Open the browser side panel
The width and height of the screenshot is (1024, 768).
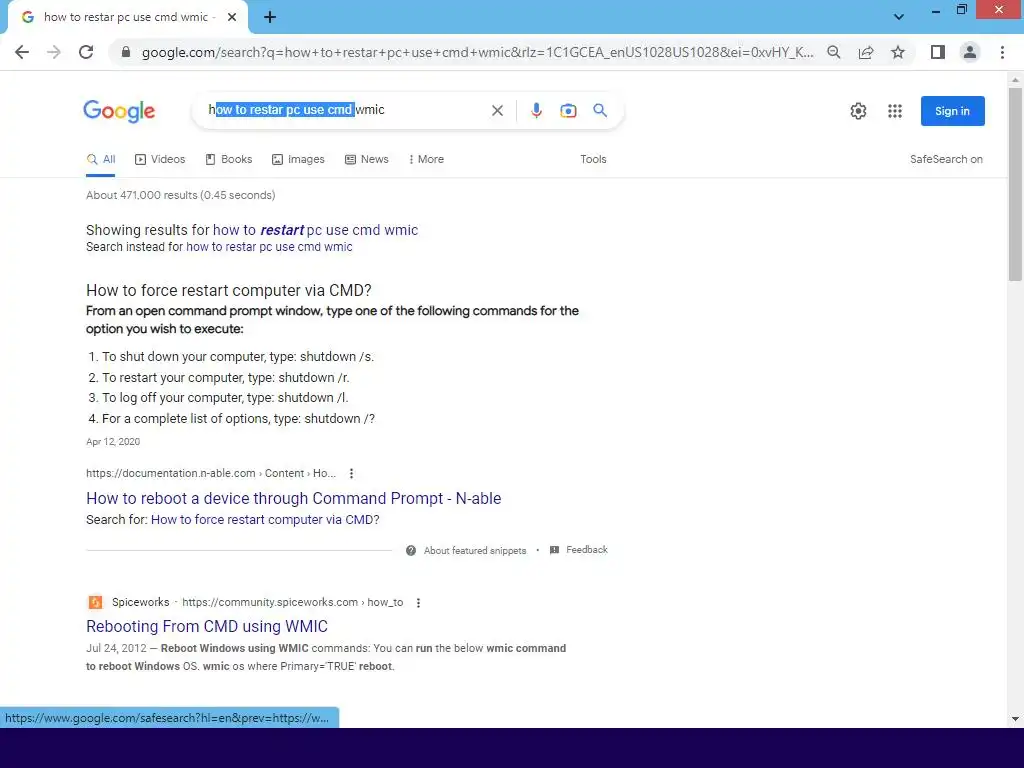tap(938, 52)
